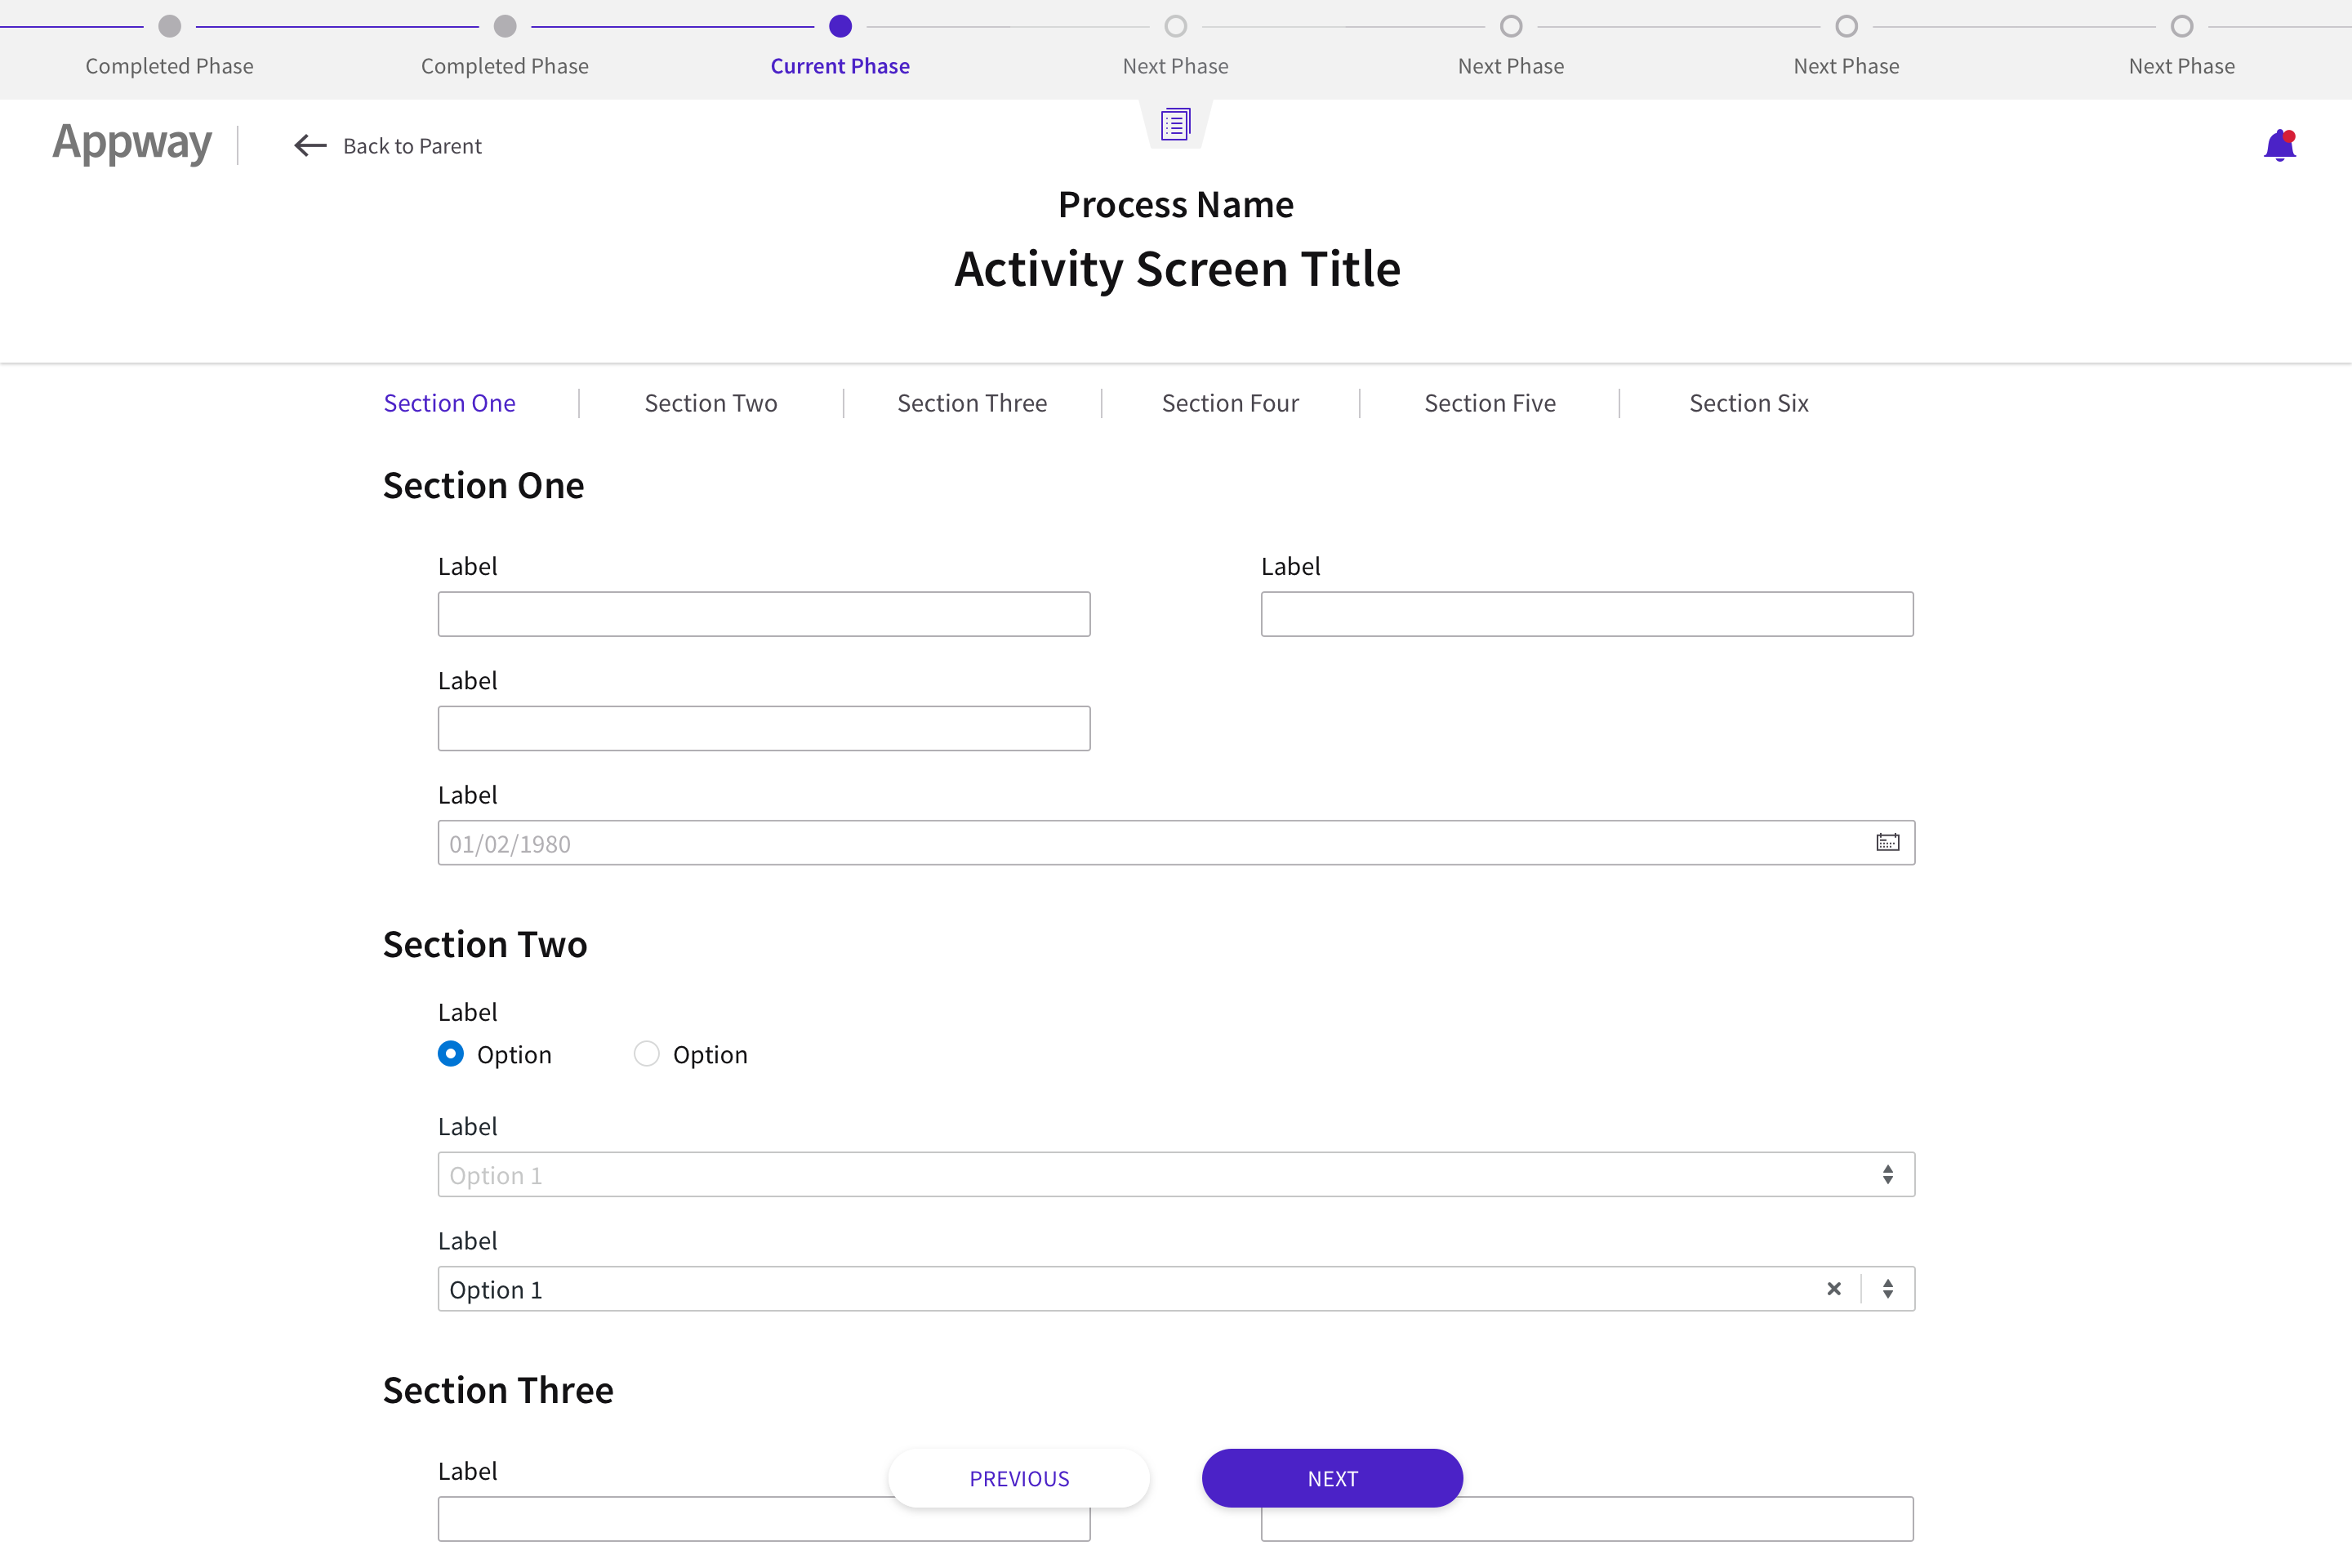Click the first Label text field in Section One
Screen dimensions: 2352x1568
pos(763,614)
